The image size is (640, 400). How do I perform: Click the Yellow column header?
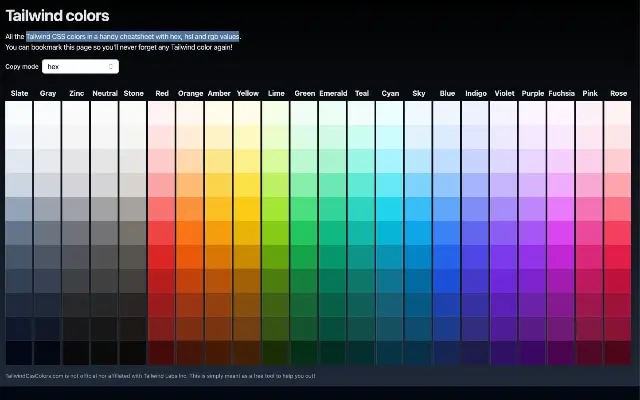[248, 93]
